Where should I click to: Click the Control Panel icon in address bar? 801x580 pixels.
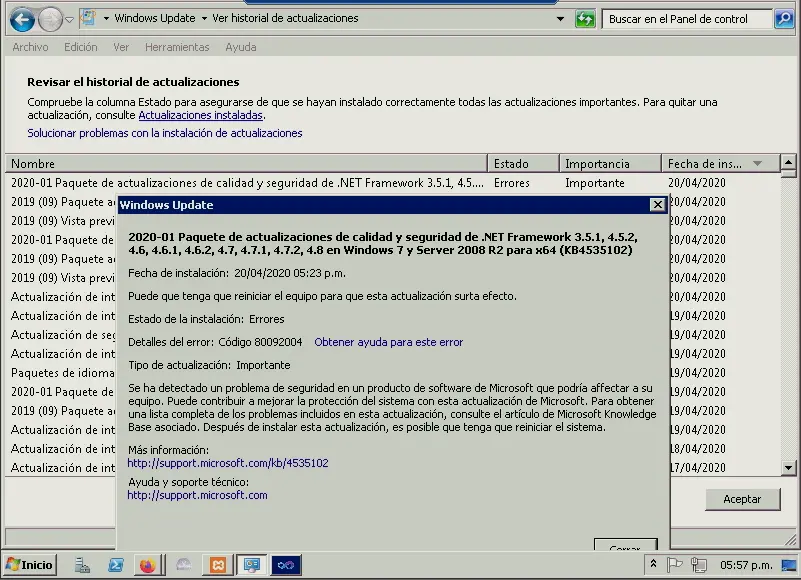point(88,18)
